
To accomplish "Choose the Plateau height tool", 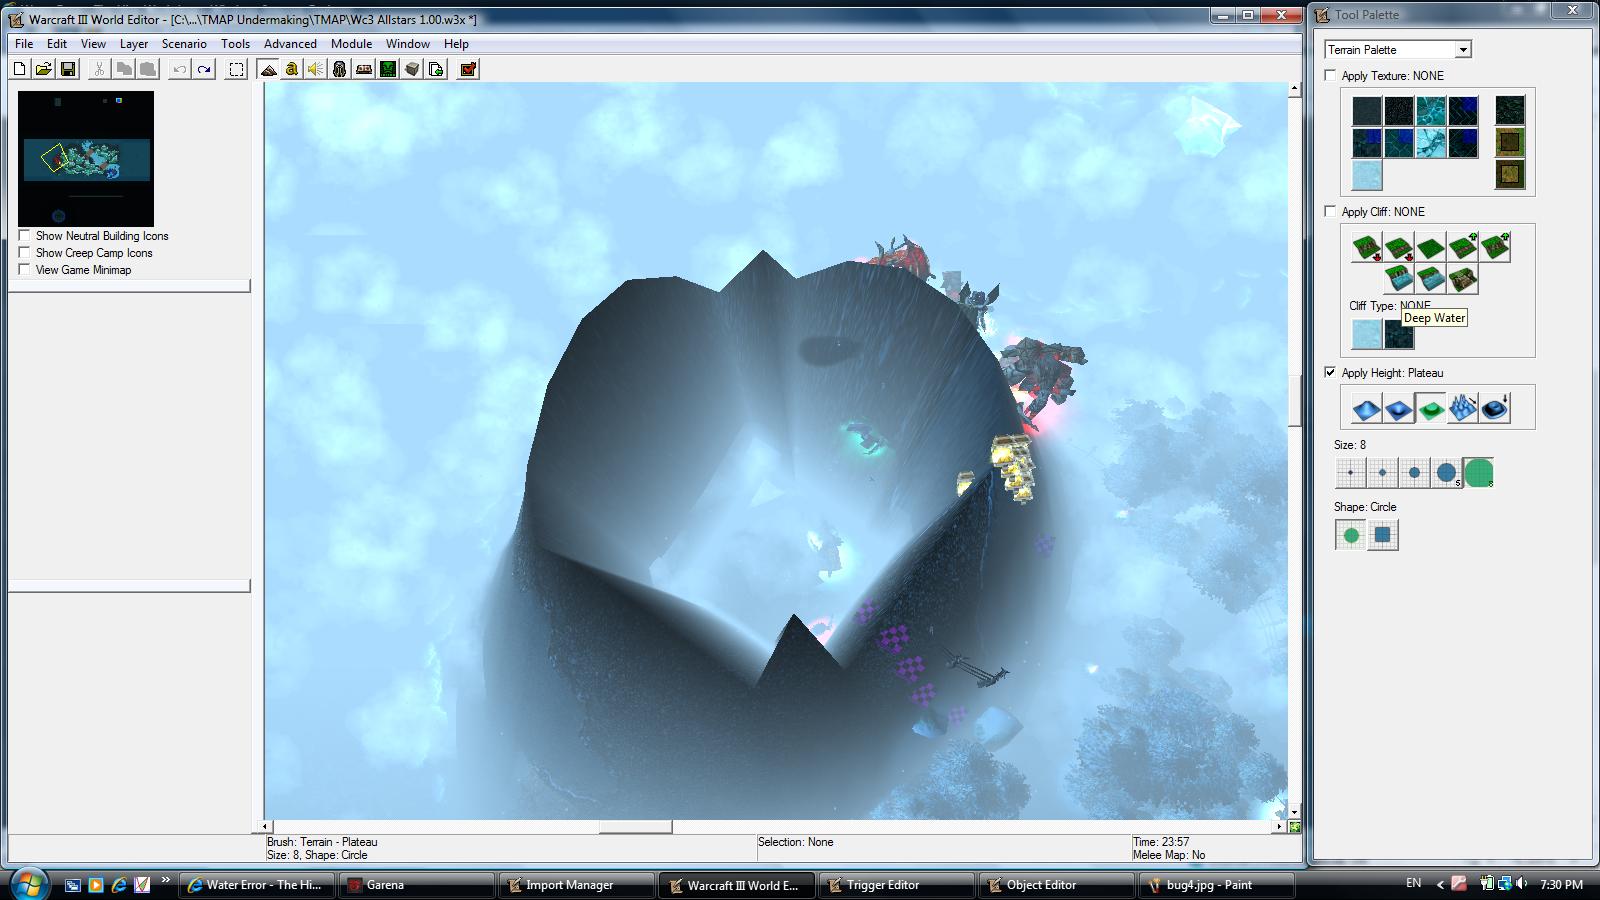I will 1430,408.
